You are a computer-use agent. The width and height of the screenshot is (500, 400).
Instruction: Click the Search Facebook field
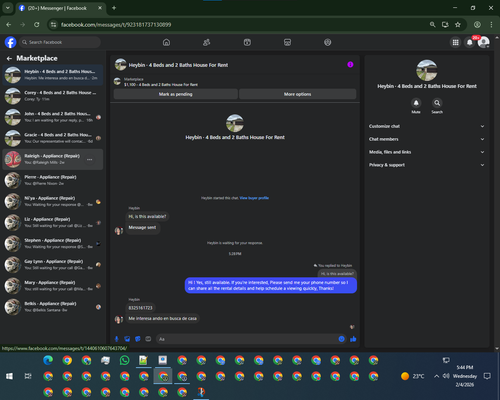click(60, 42)
